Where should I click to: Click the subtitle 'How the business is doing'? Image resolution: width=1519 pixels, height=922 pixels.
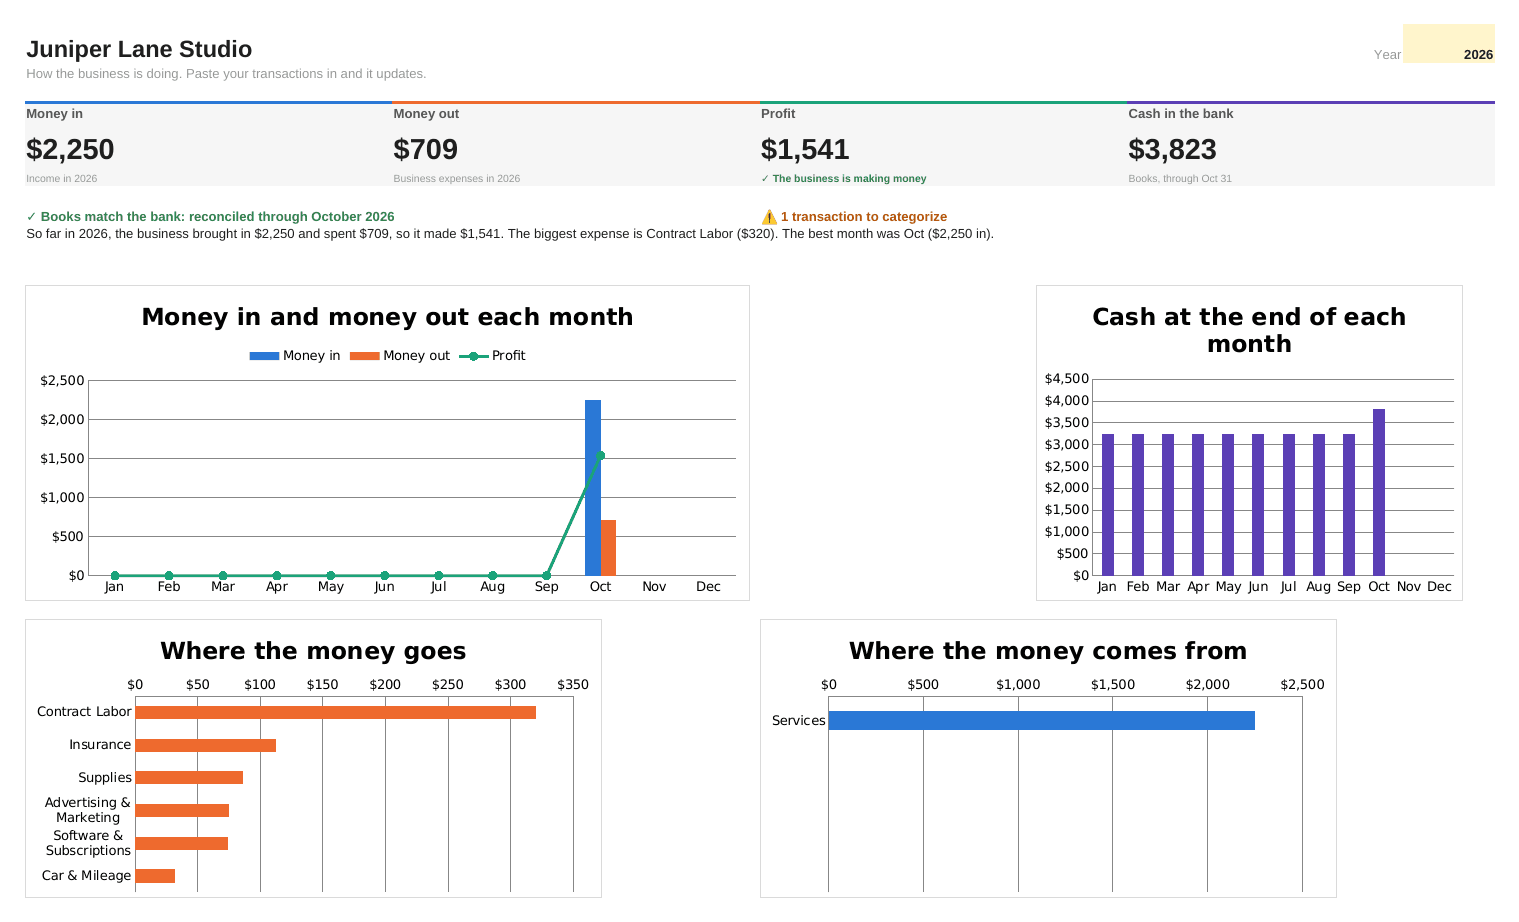pos(226,74)
